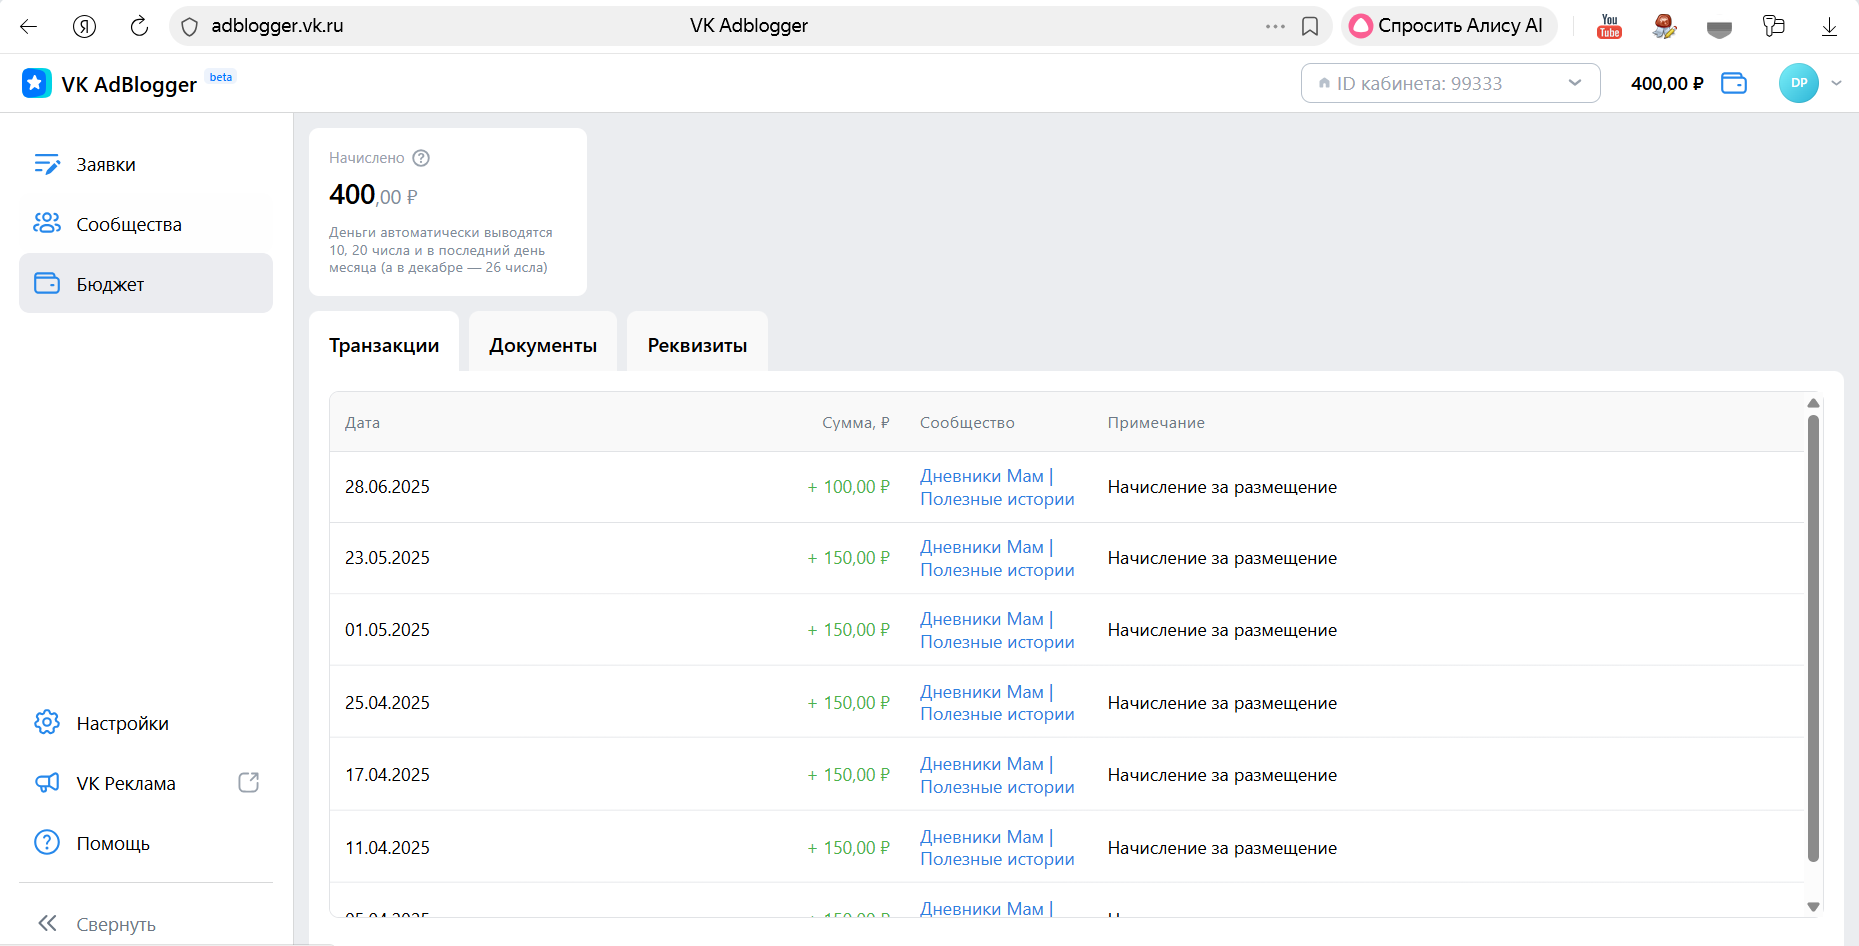Open Сообщества in the sidebar
The image size is (1859, 946).
(x=129, y=225)
